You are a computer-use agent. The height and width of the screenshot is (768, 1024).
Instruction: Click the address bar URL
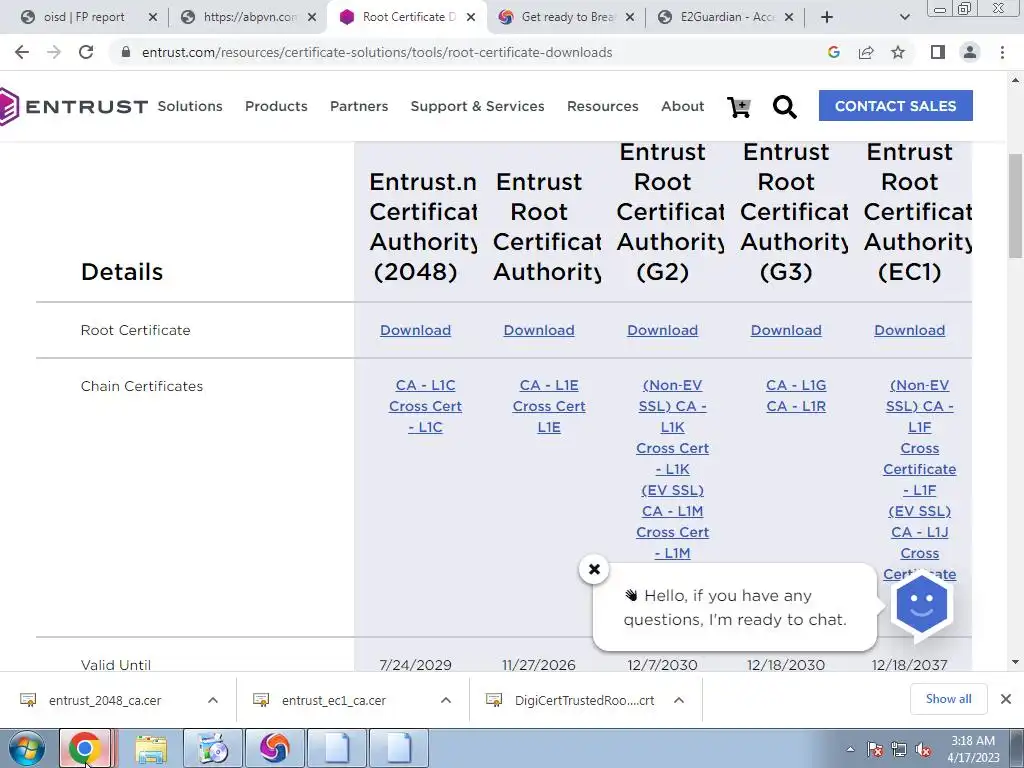pos(377,52)
